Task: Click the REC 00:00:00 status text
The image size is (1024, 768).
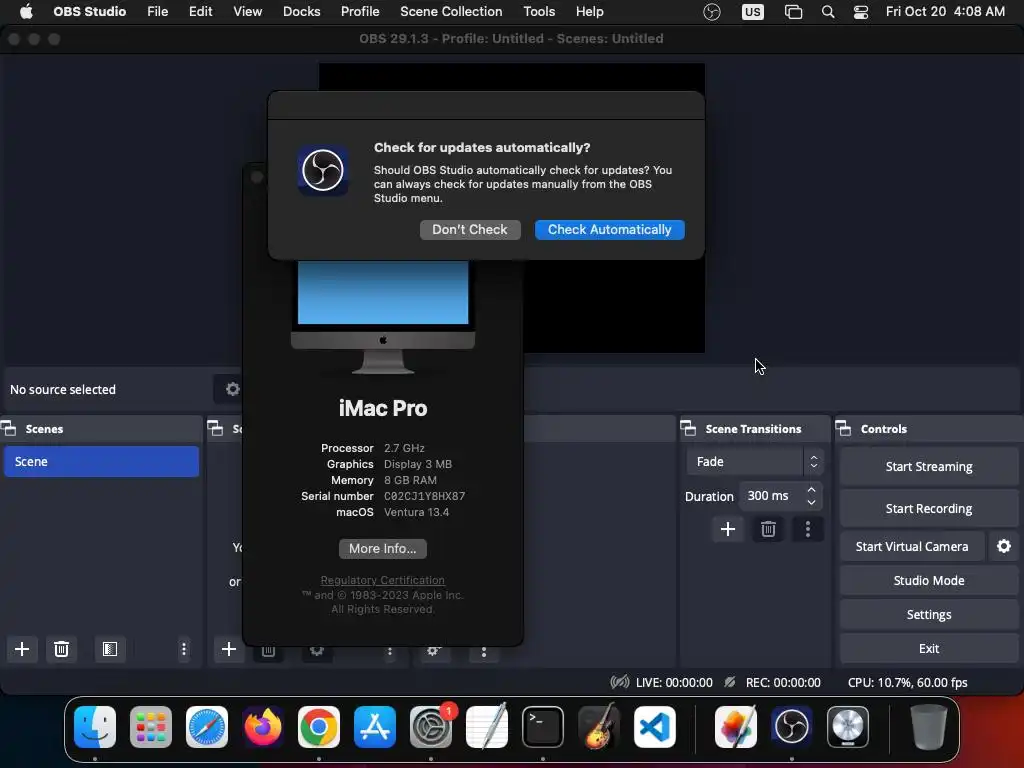Action: pyautogui.click(x=783, y=682)
